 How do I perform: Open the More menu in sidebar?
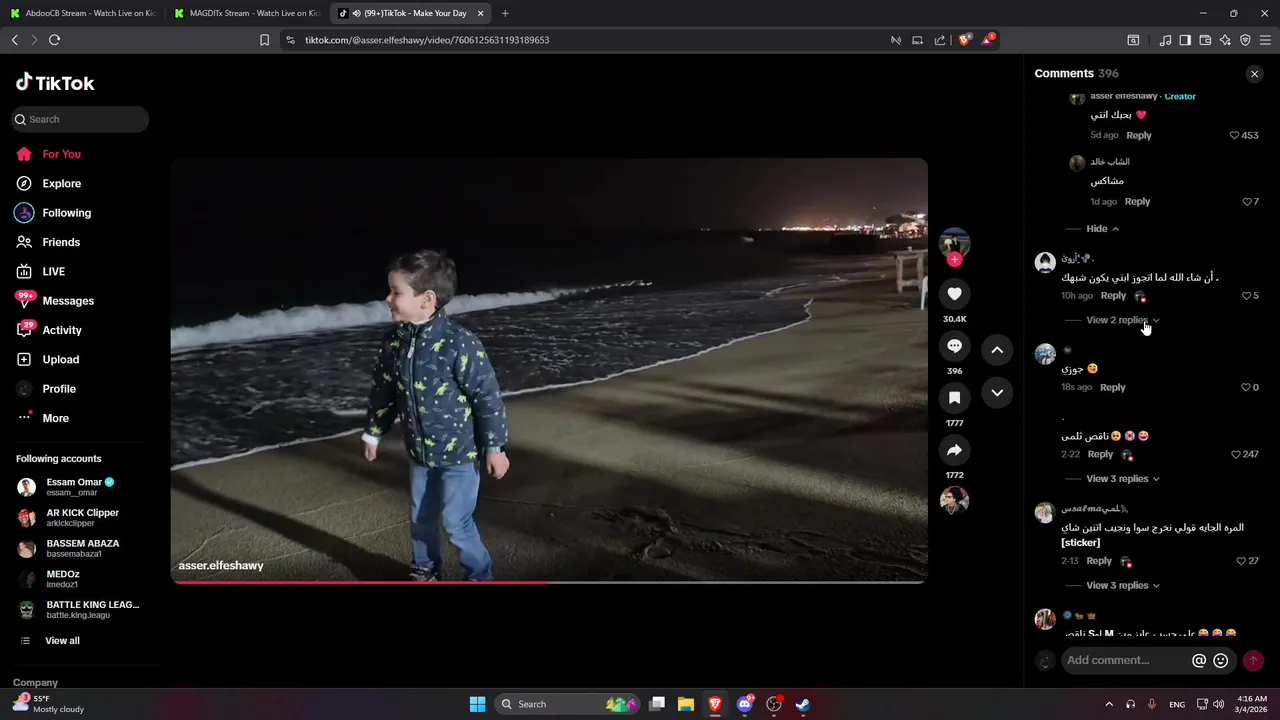43,418
